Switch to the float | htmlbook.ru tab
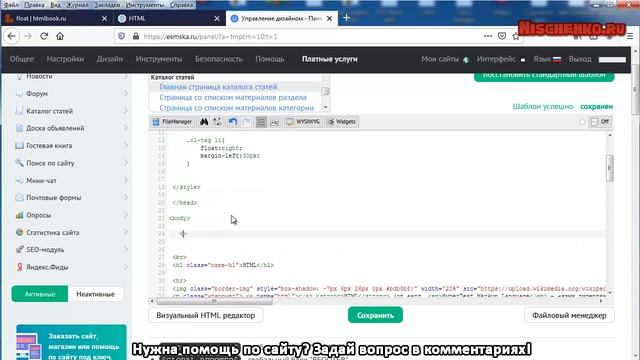This screenshot has width=640, height=360. (56, 18)
